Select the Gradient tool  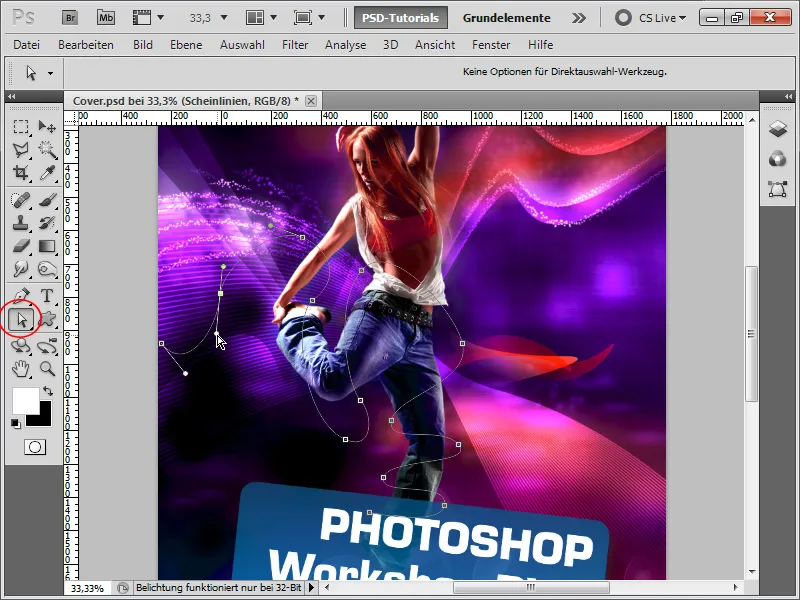(x=47, y=246)
